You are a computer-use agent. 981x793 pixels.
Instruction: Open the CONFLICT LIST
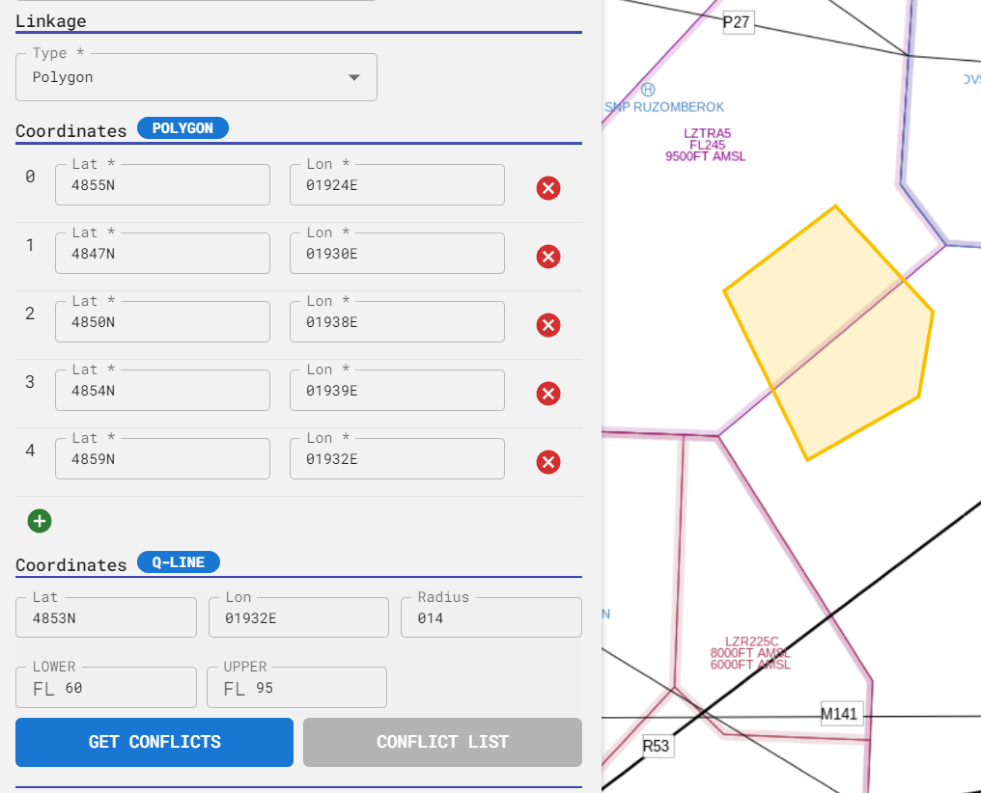point(442,742)
